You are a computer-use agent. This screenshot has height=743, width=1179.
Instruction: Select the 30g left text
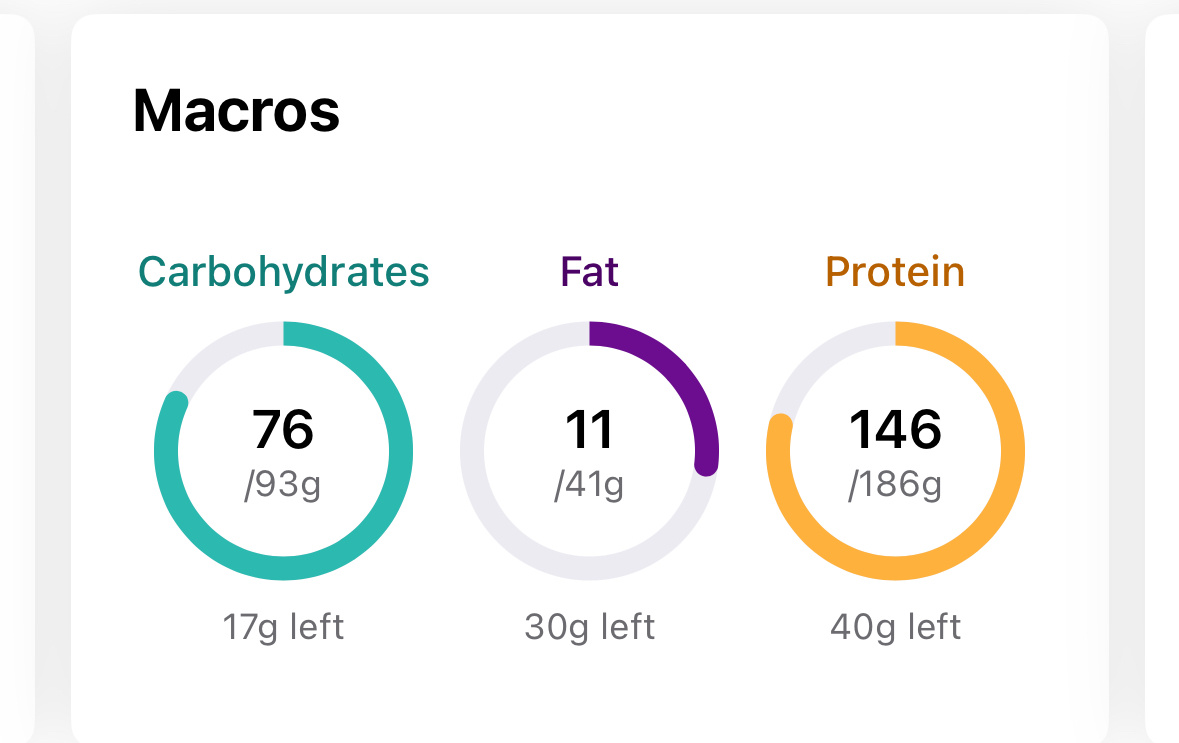[590, 627]
